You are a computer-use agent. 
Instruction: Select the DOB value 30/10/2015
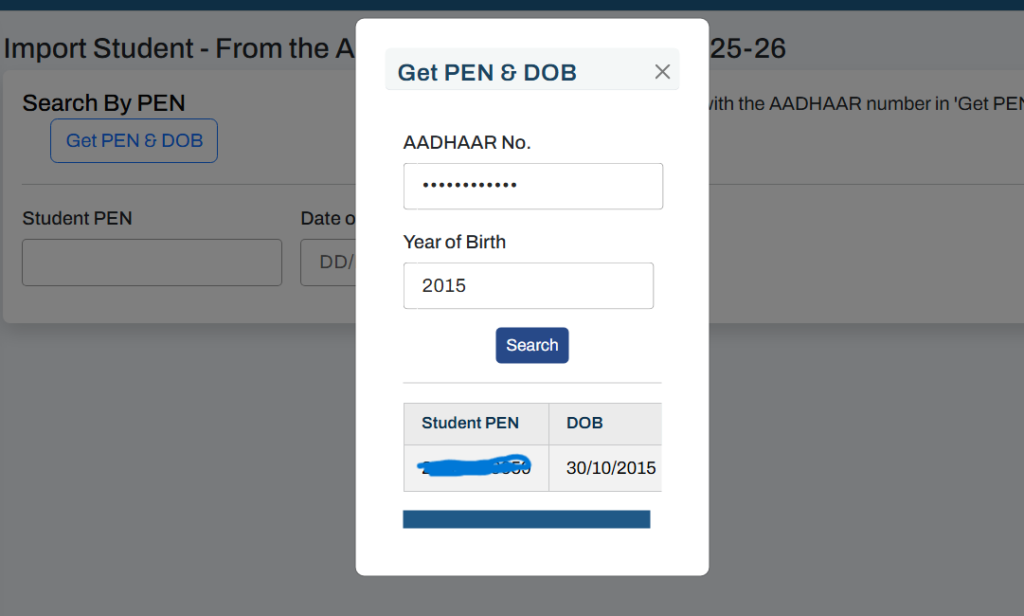click(605, 466)
